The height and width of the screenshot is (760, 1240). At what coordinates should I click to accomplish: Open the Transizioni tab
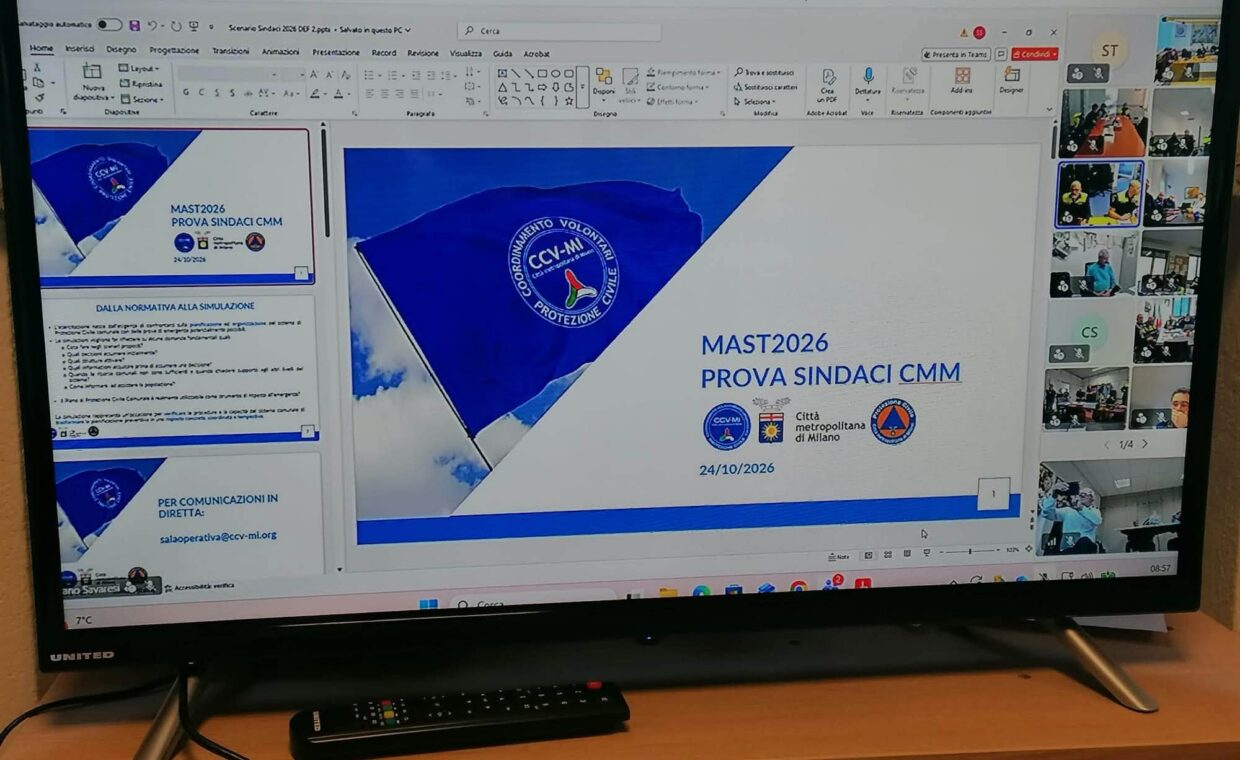coord(231,50)
